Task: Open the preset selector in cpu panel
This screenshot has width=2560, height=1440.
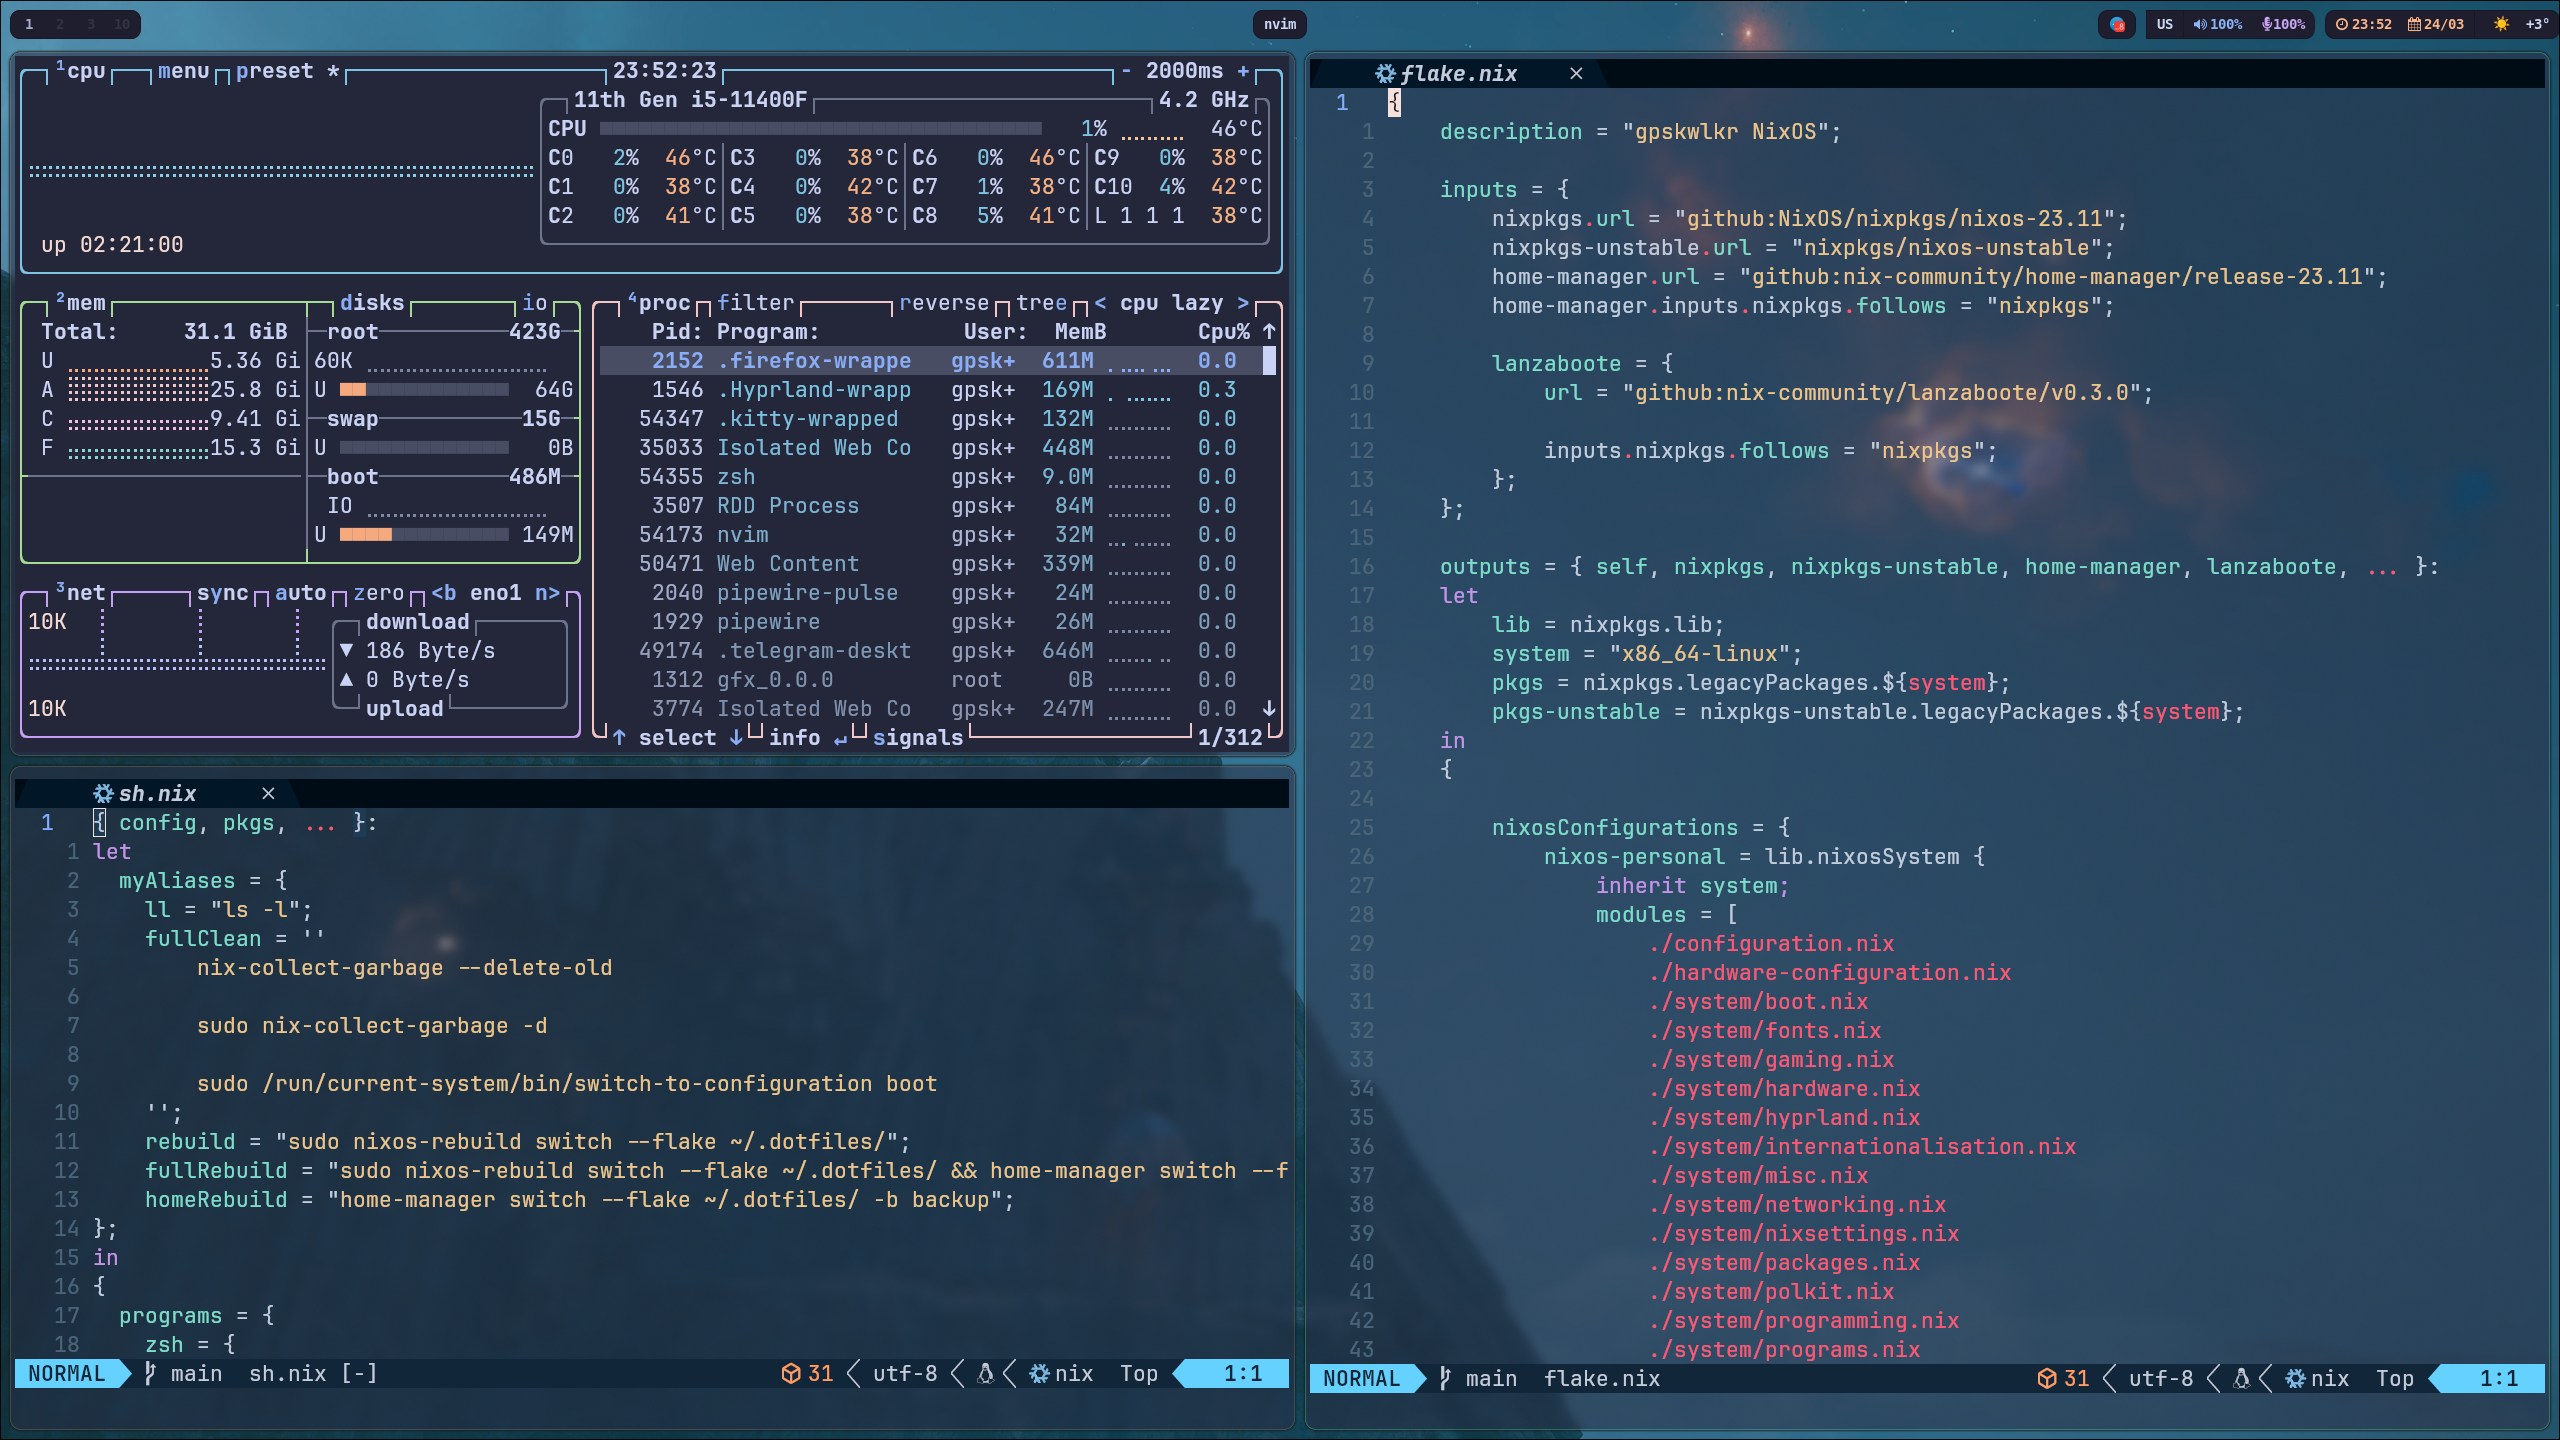Action: [274, 71]
